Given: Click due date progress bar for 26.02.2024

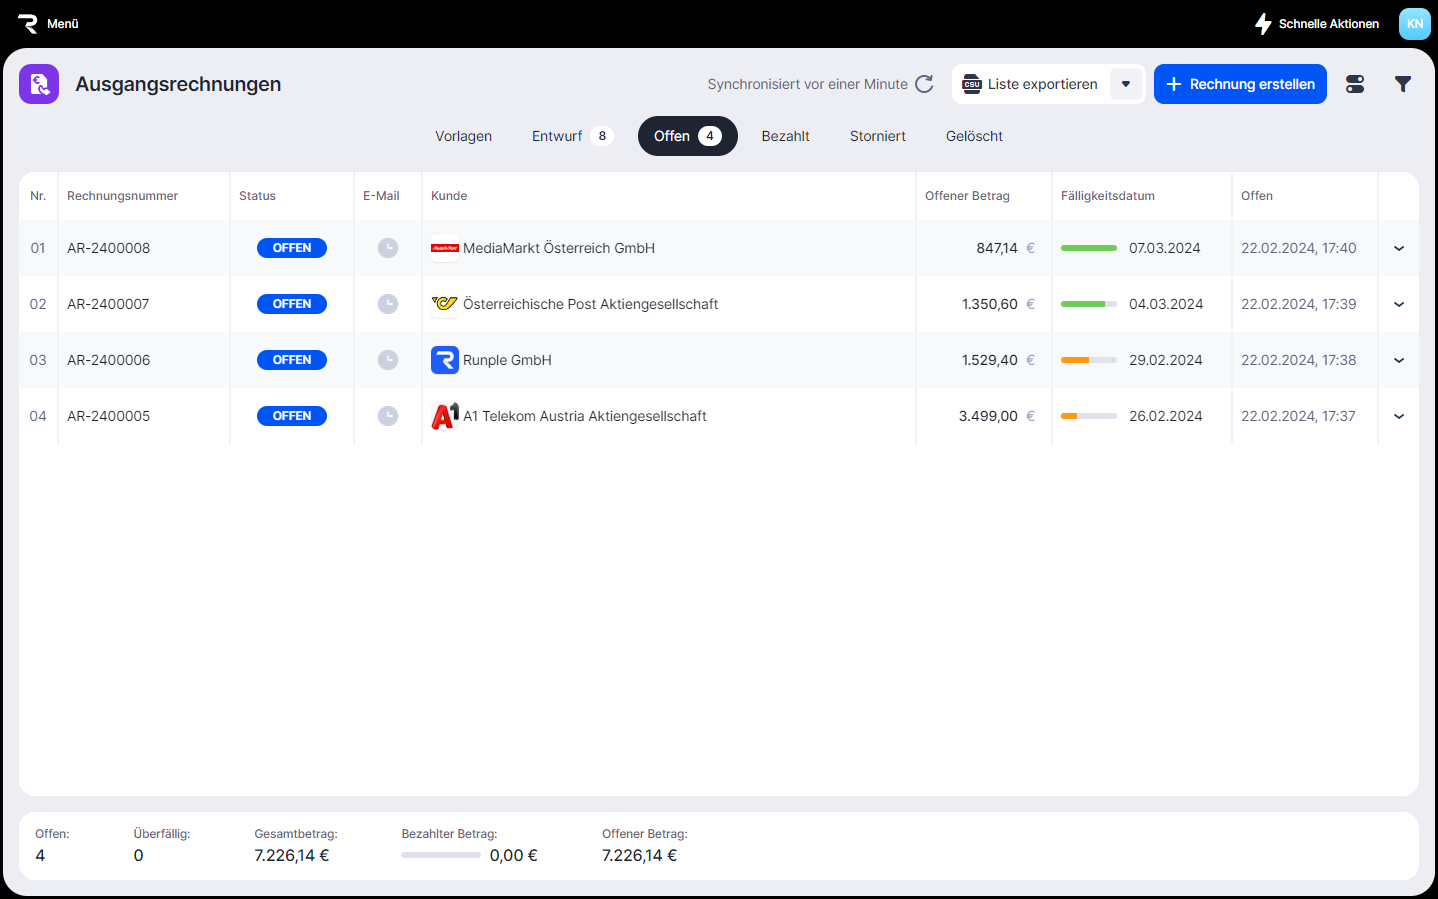Looking at the screenshot, I should (1088, 416).
